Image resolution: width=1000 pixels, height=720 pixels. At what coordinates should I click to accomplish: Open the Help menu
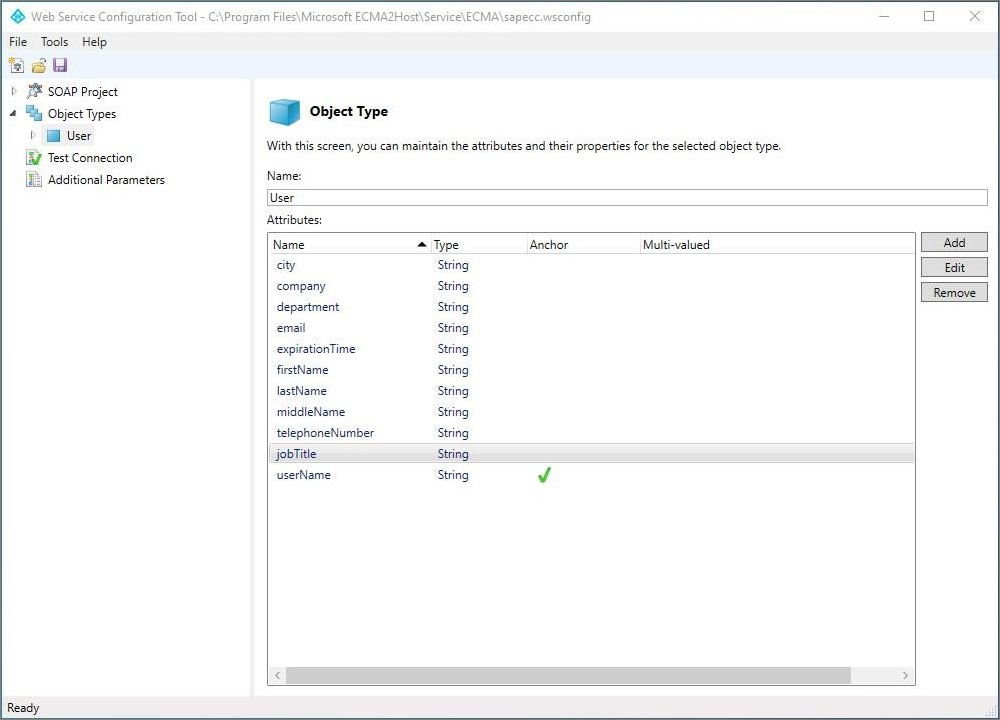(94, 42)
